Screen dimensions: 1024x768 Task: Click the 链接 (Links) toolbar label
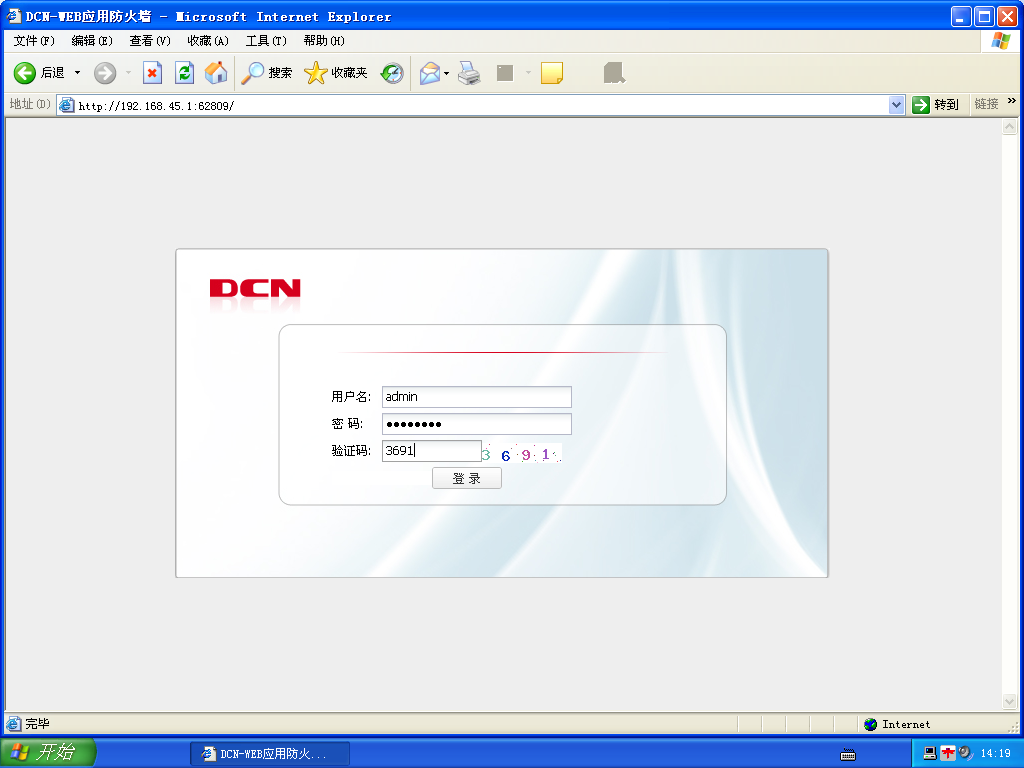(986, 104)
